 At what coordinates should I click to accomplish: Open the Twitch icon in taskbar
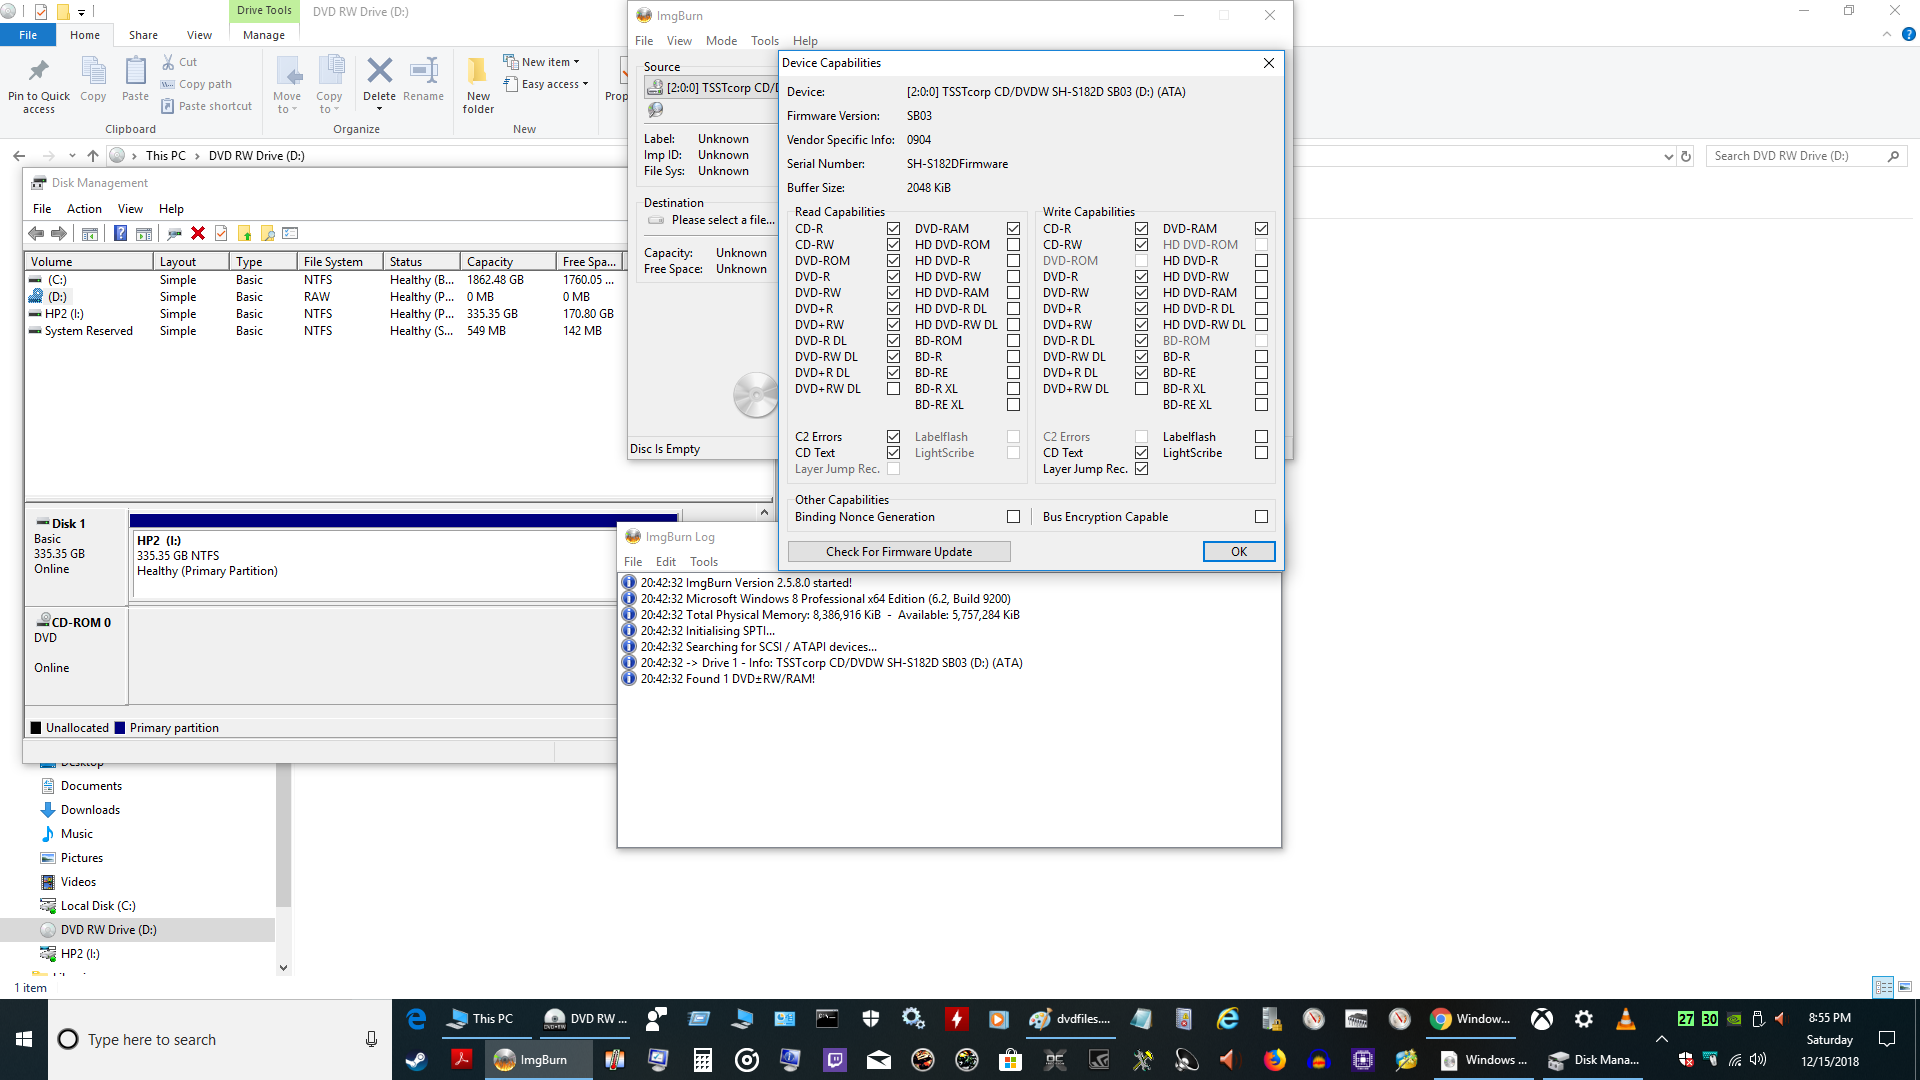(x=835, y=1060)
